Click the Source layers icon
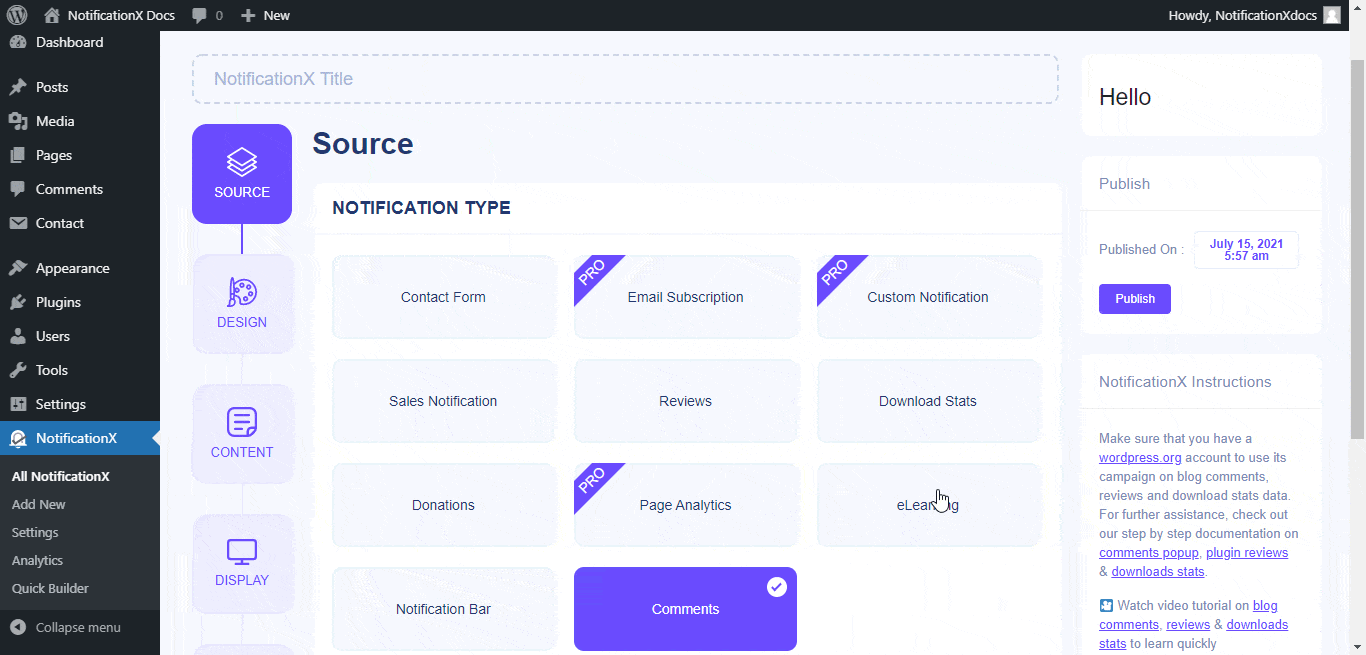Image resolution: width=1366 pixels, height=655 pixels. 242,162
